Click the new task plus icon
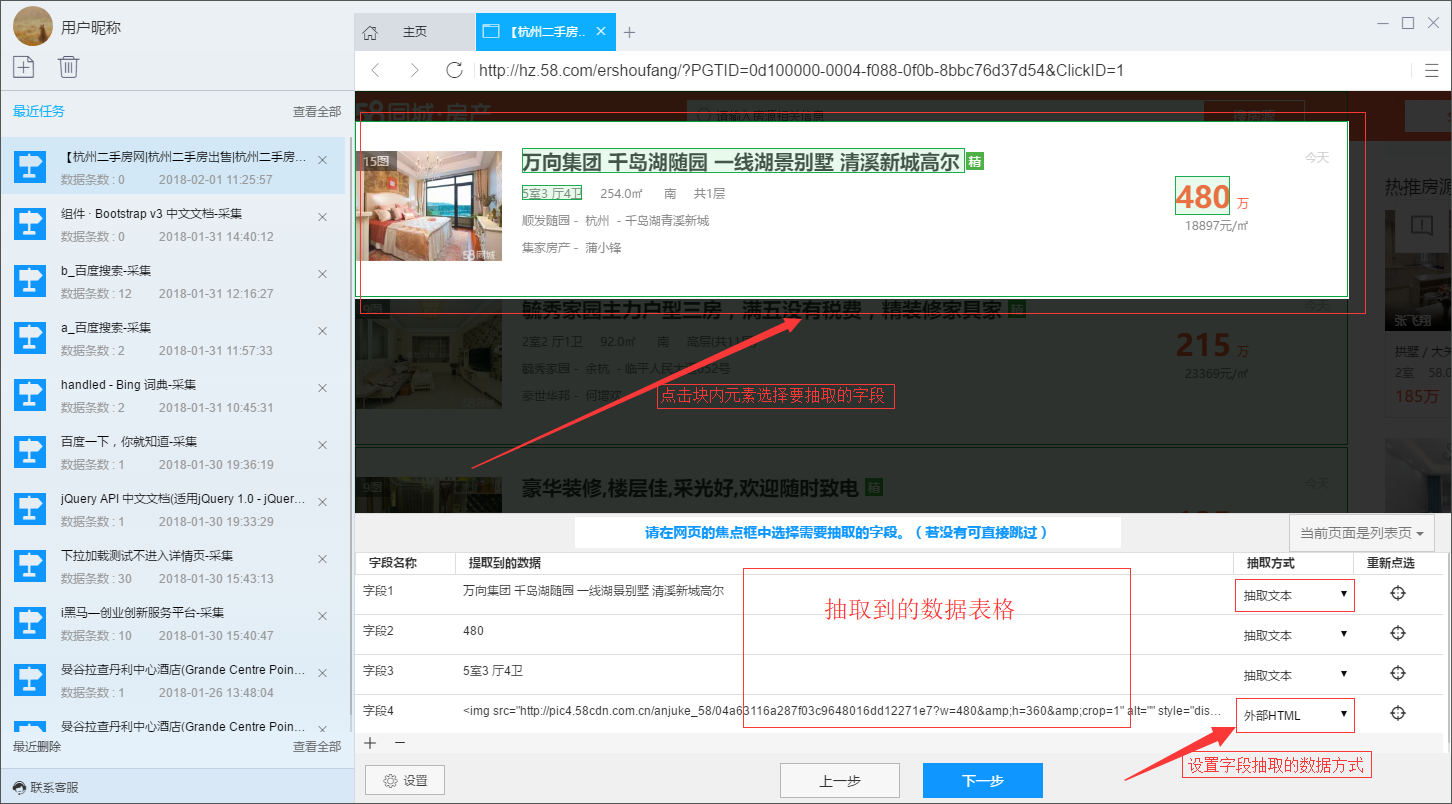Image resolution: width=1452 pixels, height=804 pixels. (24, 67)
